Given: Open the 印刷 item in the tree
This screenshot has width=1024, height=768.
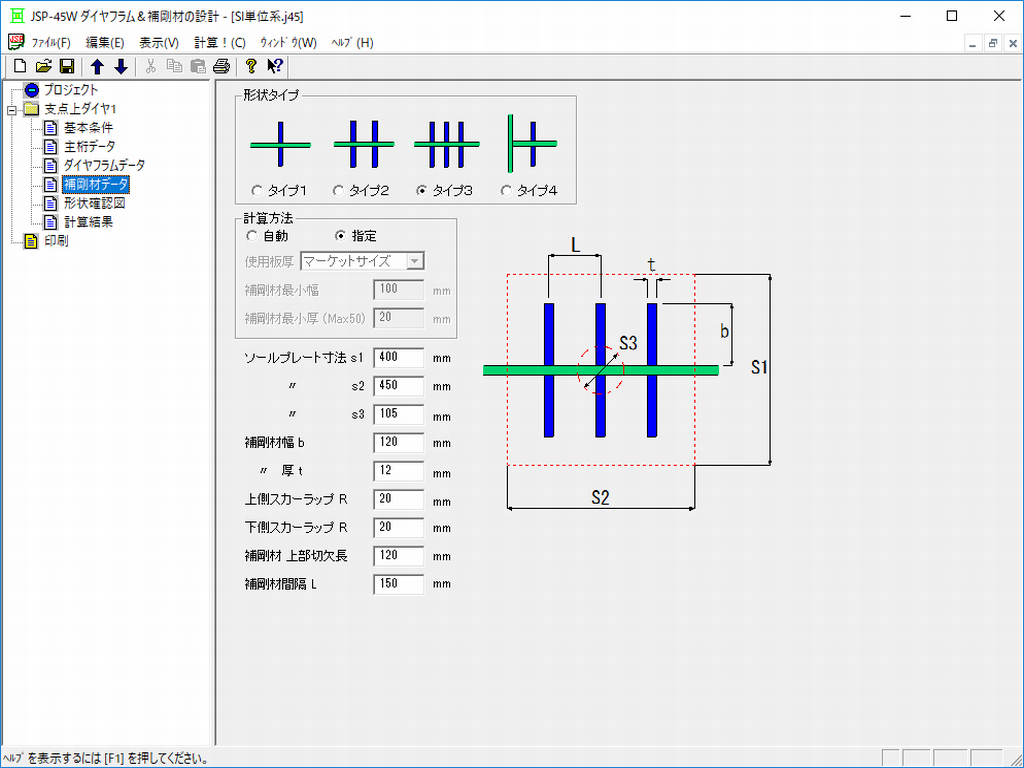Looking at the screenshot, I should point(54,241).
